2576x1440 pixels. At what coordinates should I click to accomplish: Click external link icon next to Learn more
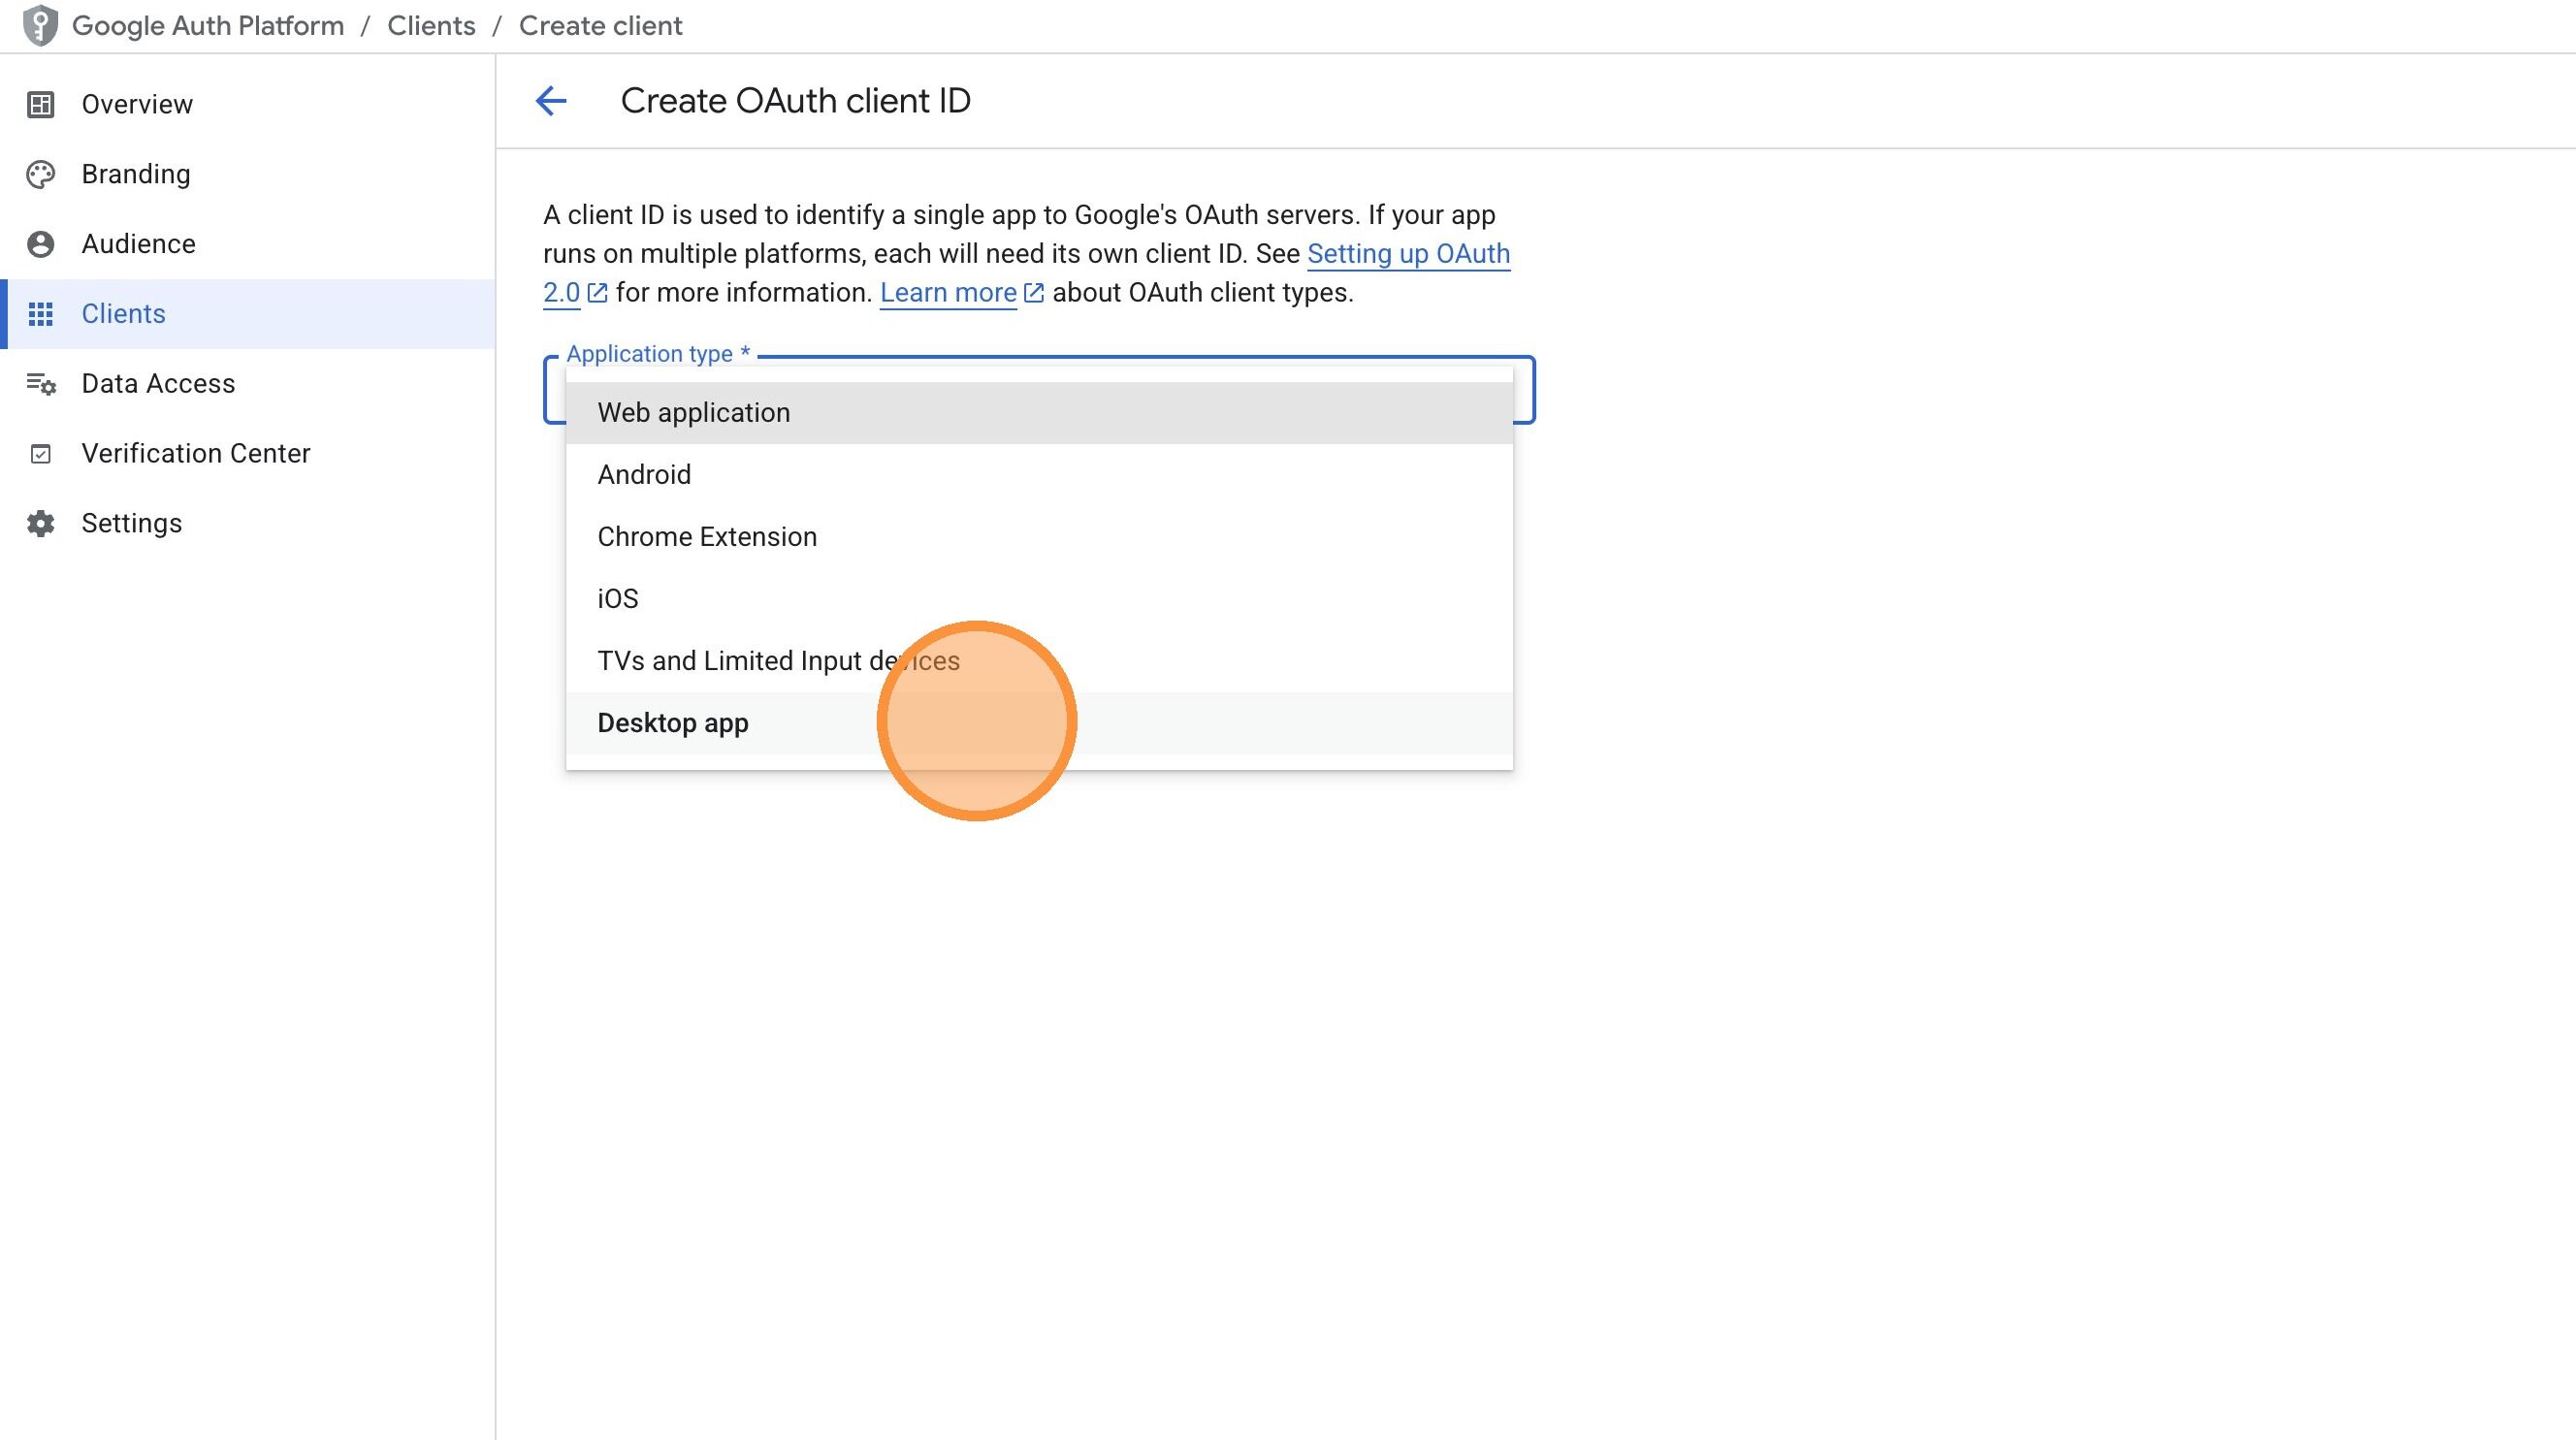tap(1034, 292)
